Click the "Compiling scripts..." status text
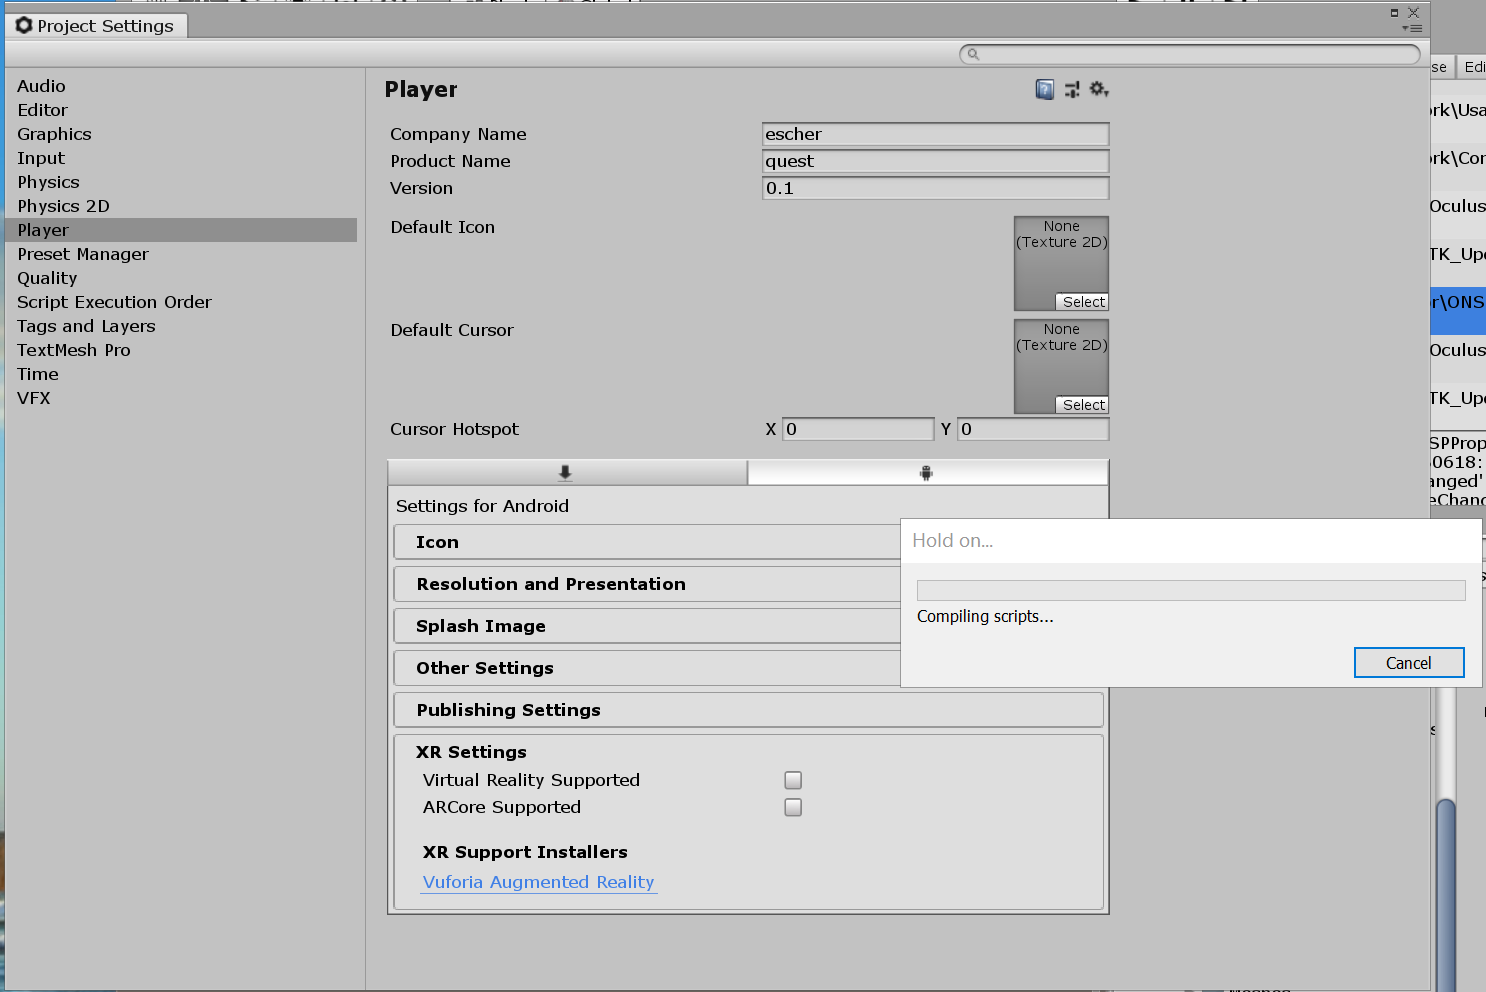The height and width of the screenshot is (992, 1486). coord(985,616)
